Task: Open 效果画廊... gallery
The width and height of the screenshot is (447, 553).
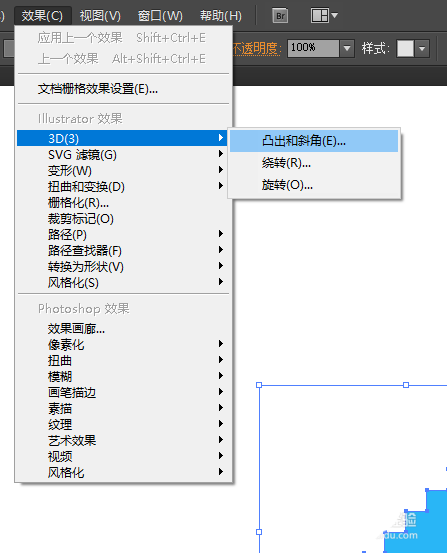Action: [x=123, y=329]
